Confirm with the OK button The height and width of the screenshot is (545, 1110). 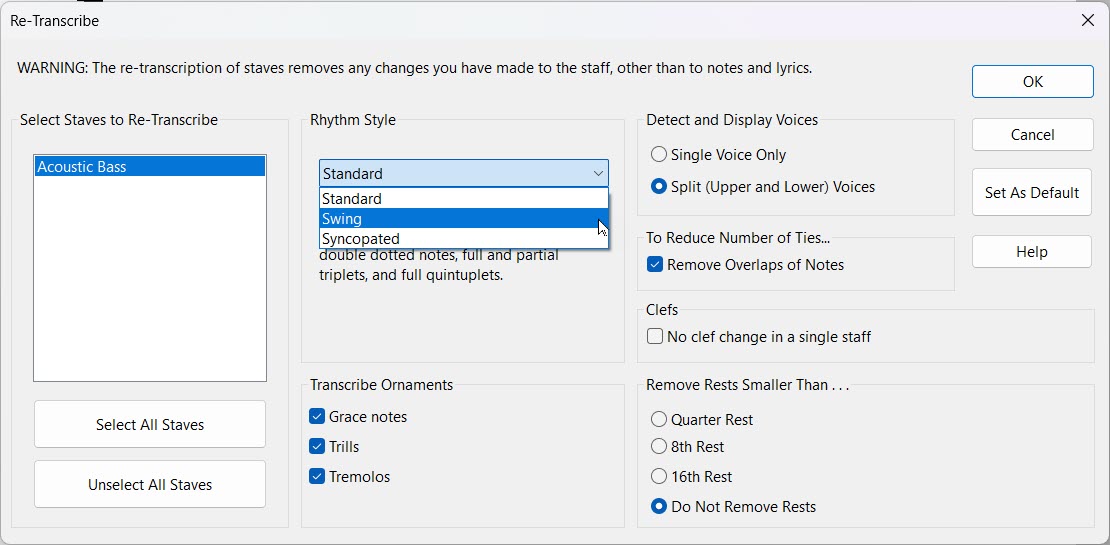tap(1032, 82)
